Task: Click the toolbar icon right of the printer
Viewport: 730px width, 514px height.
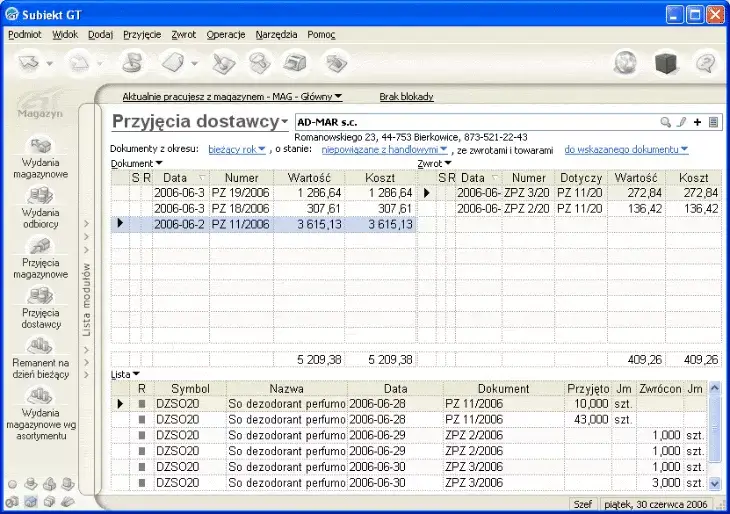Action: point(336,62)
